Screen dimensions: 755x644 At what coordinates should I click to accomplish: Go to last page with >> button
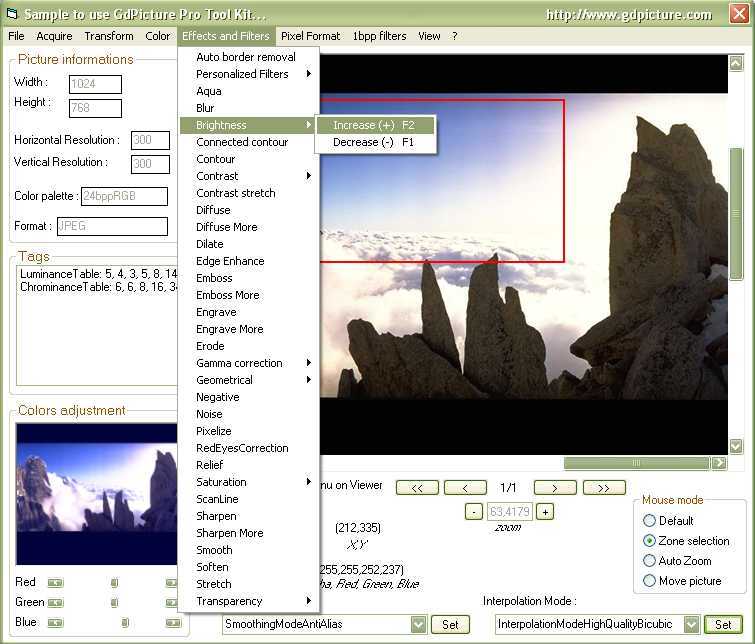(x=604, y=488)
